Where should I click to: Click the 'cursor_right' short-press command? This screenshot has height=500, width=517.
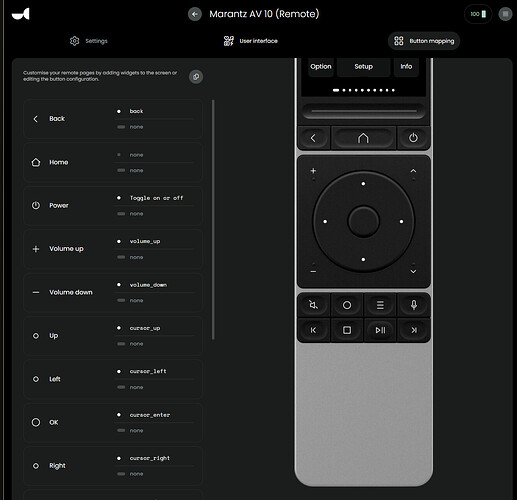point(150,458)
